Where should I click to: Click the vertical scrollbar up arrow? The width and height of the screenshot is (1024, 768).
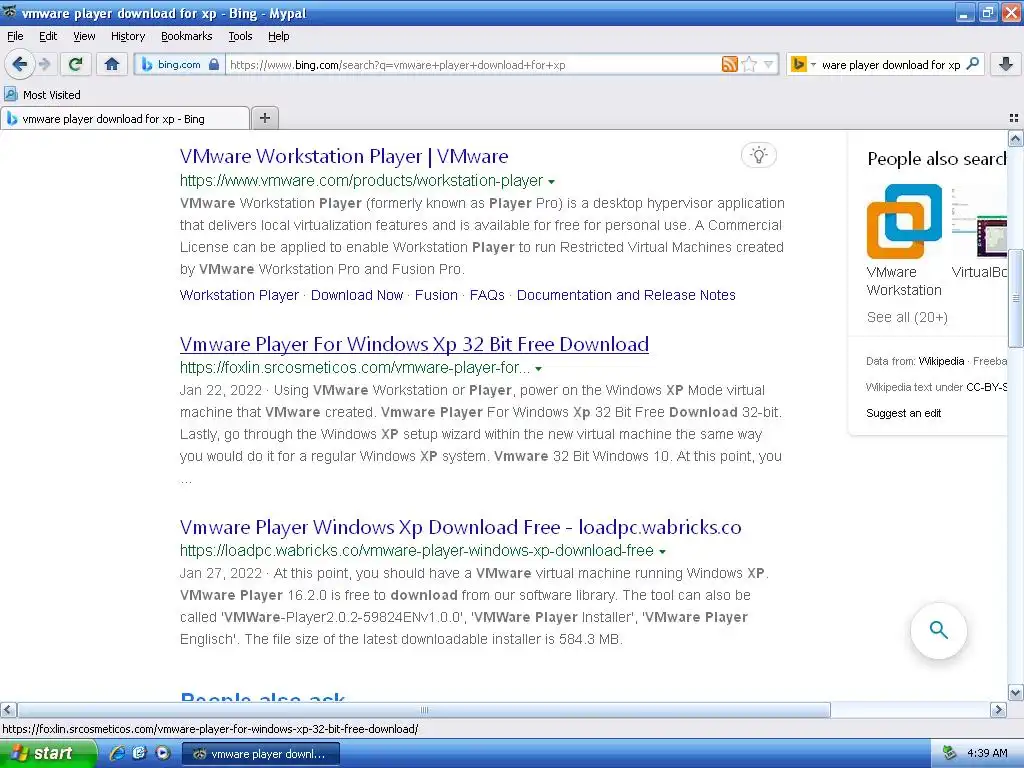(x=1015, y=138)
